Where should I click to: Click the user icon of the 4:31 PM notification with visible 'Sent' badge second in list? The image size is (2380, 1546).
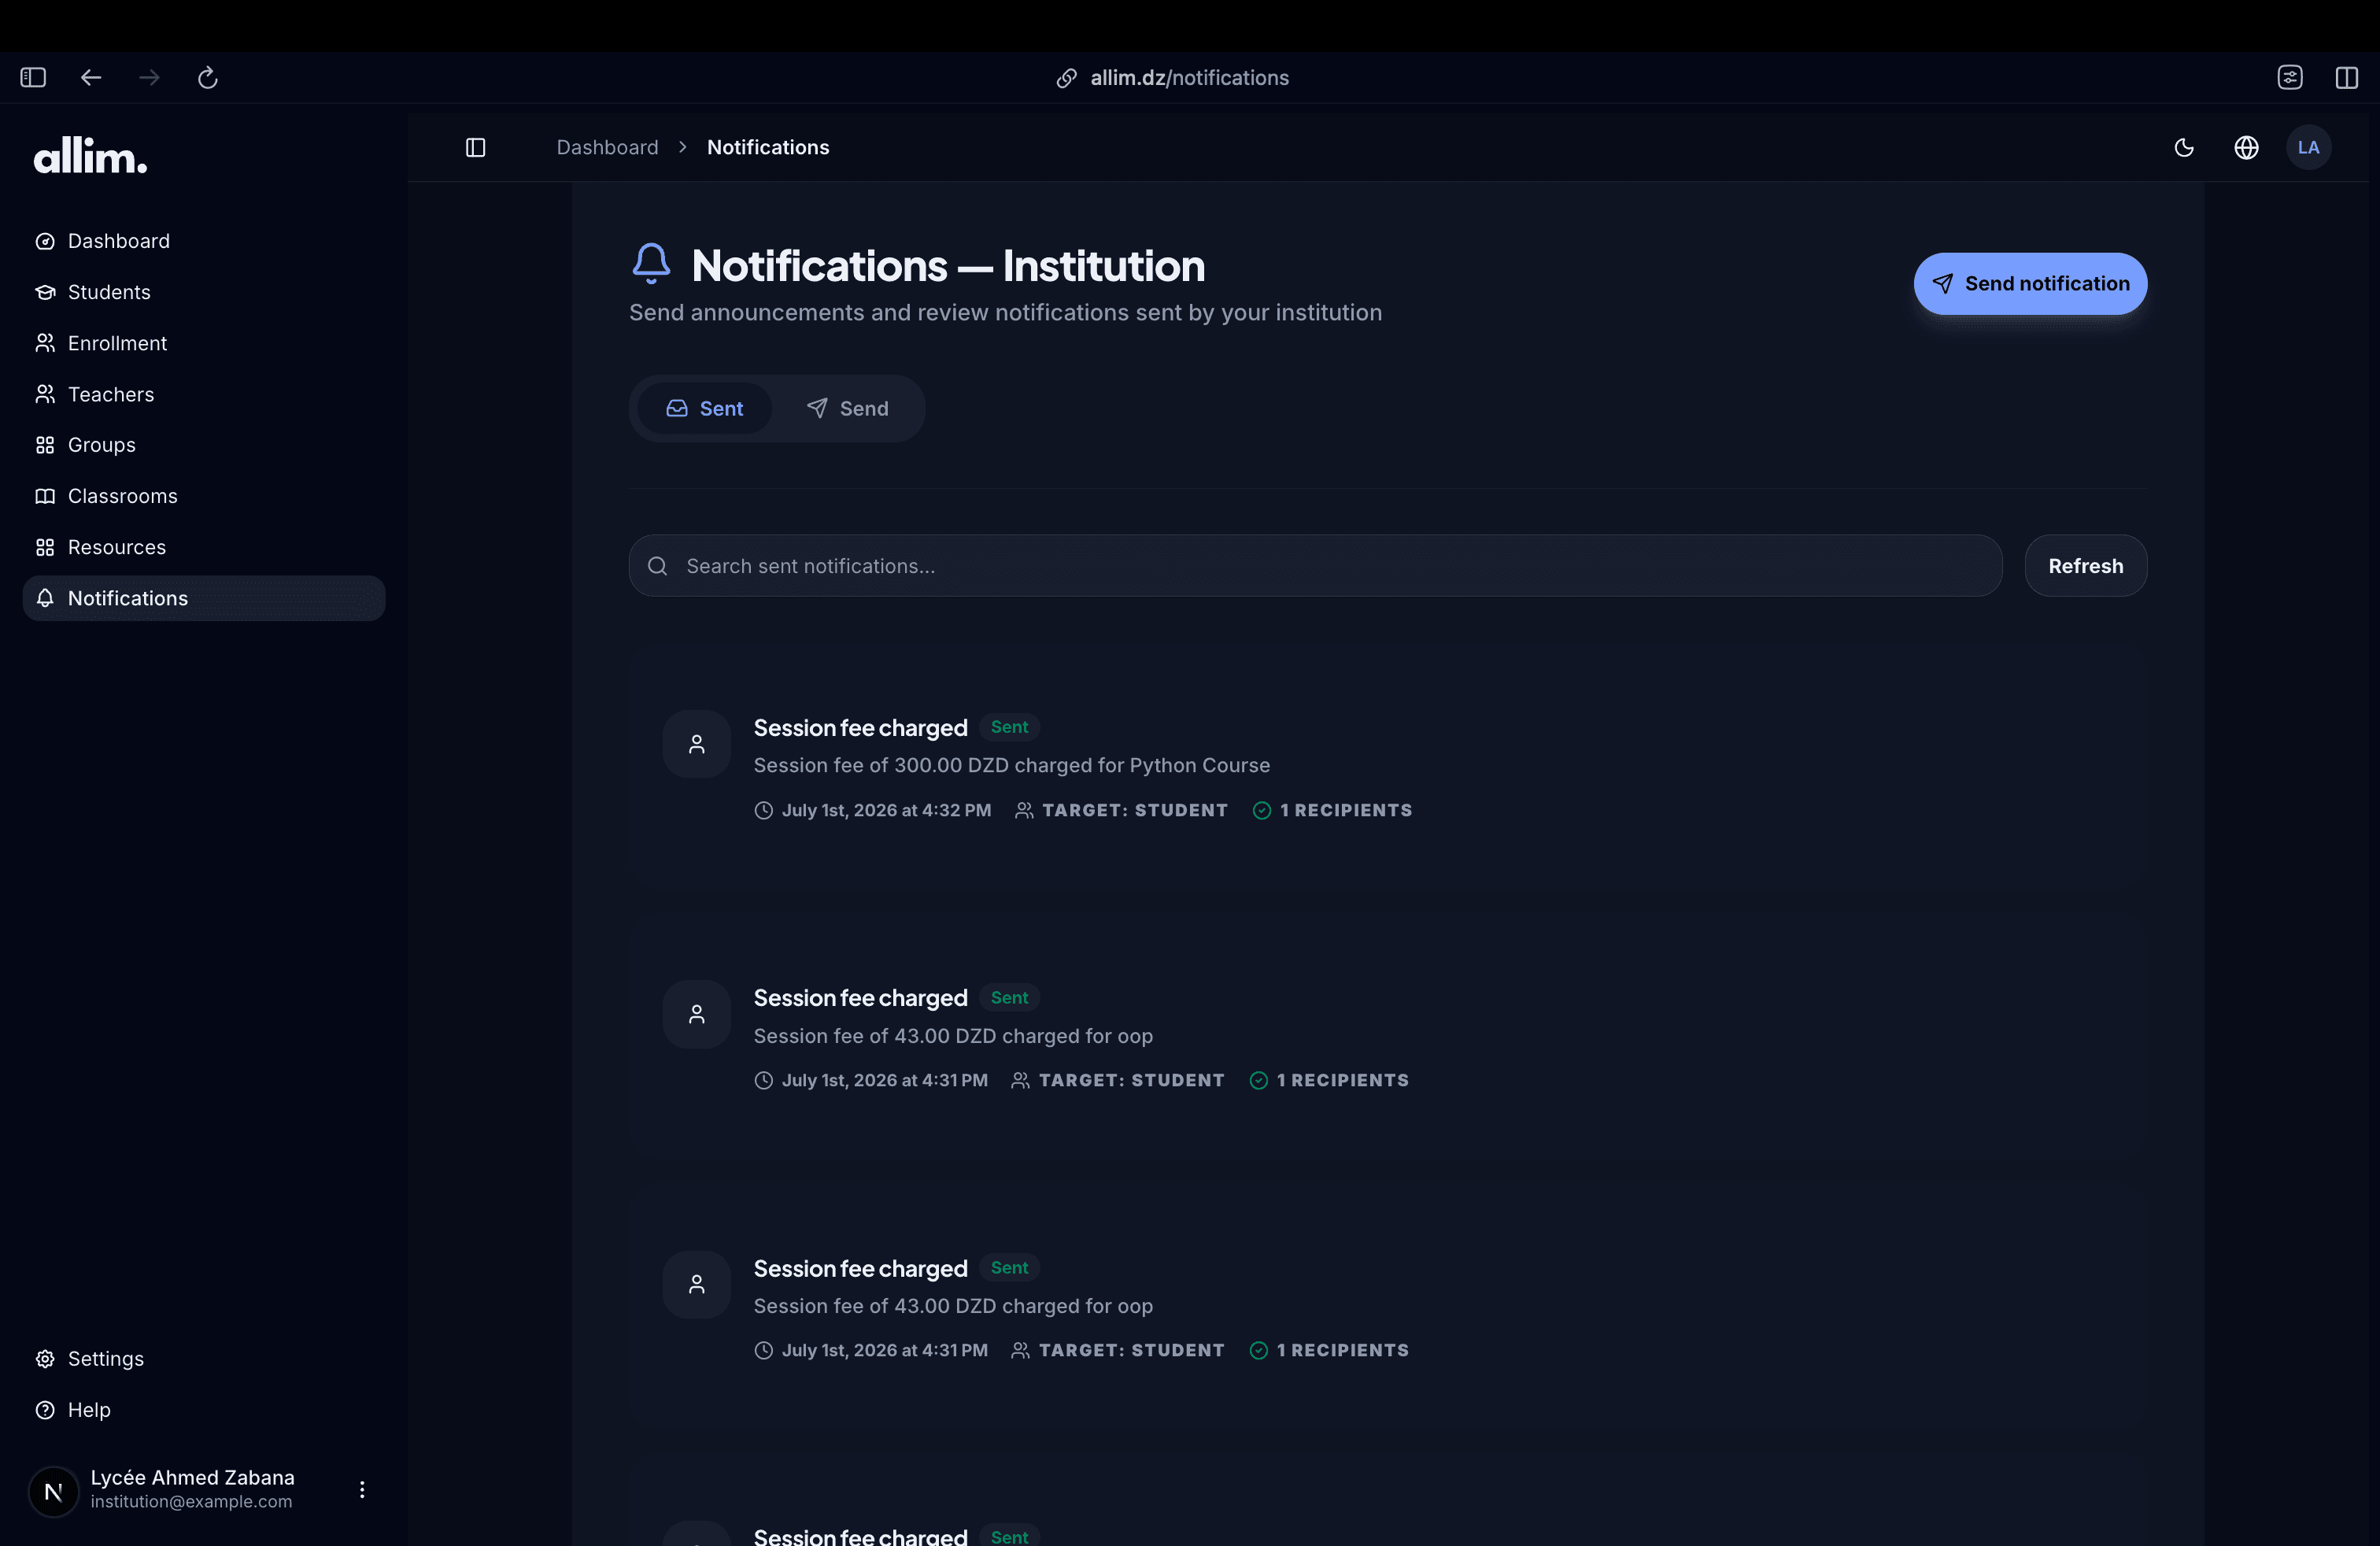click(696, 1014)
